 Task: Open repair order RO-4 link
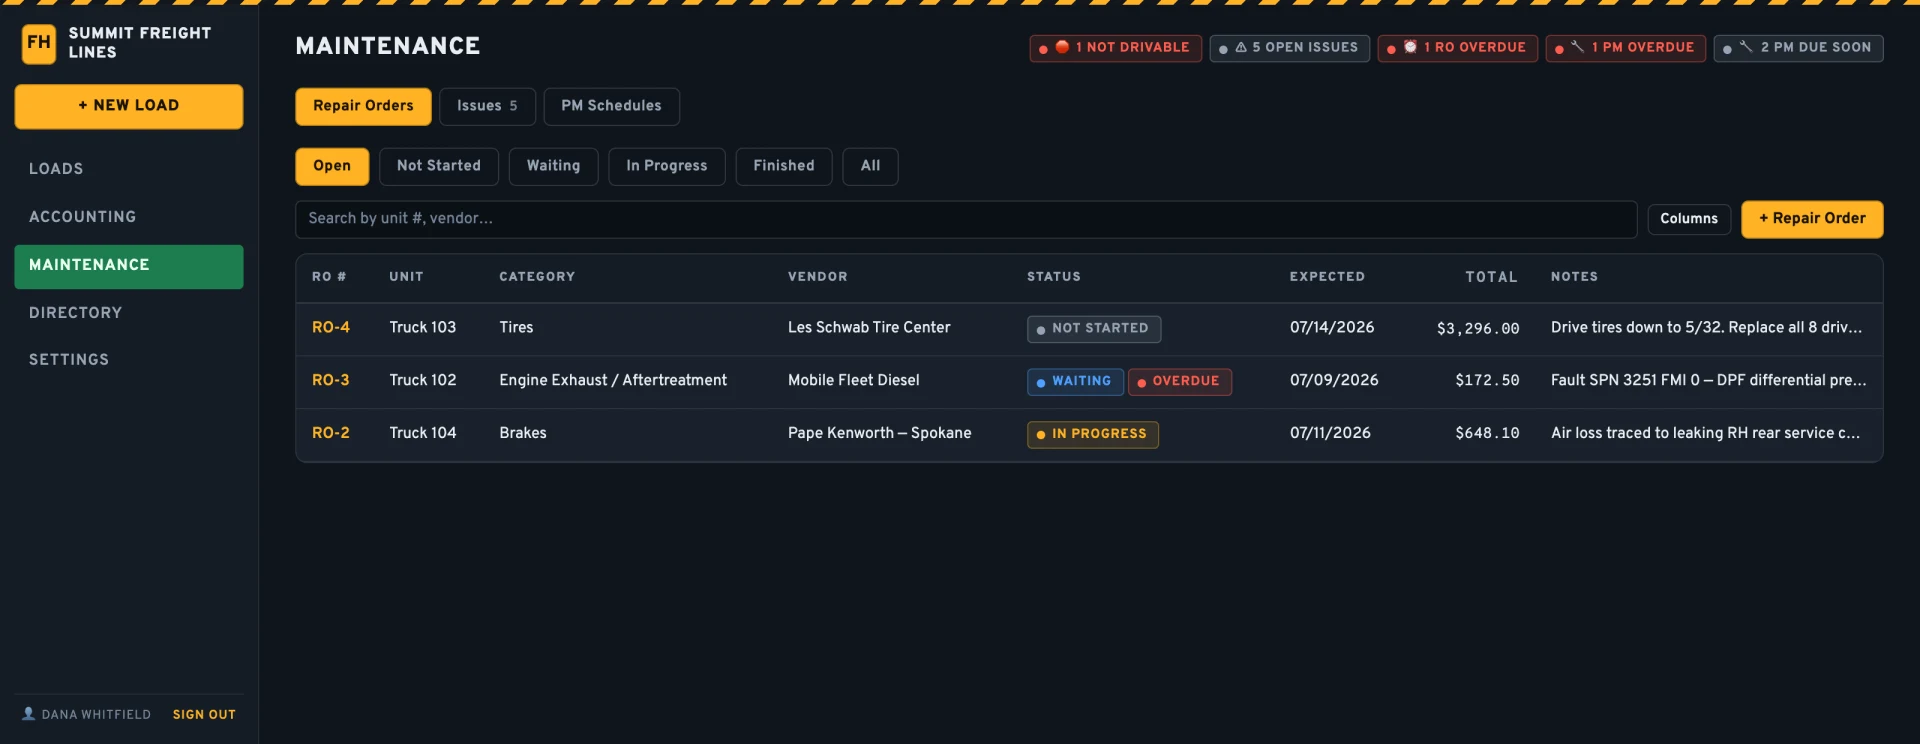click(x=330, y=327)
